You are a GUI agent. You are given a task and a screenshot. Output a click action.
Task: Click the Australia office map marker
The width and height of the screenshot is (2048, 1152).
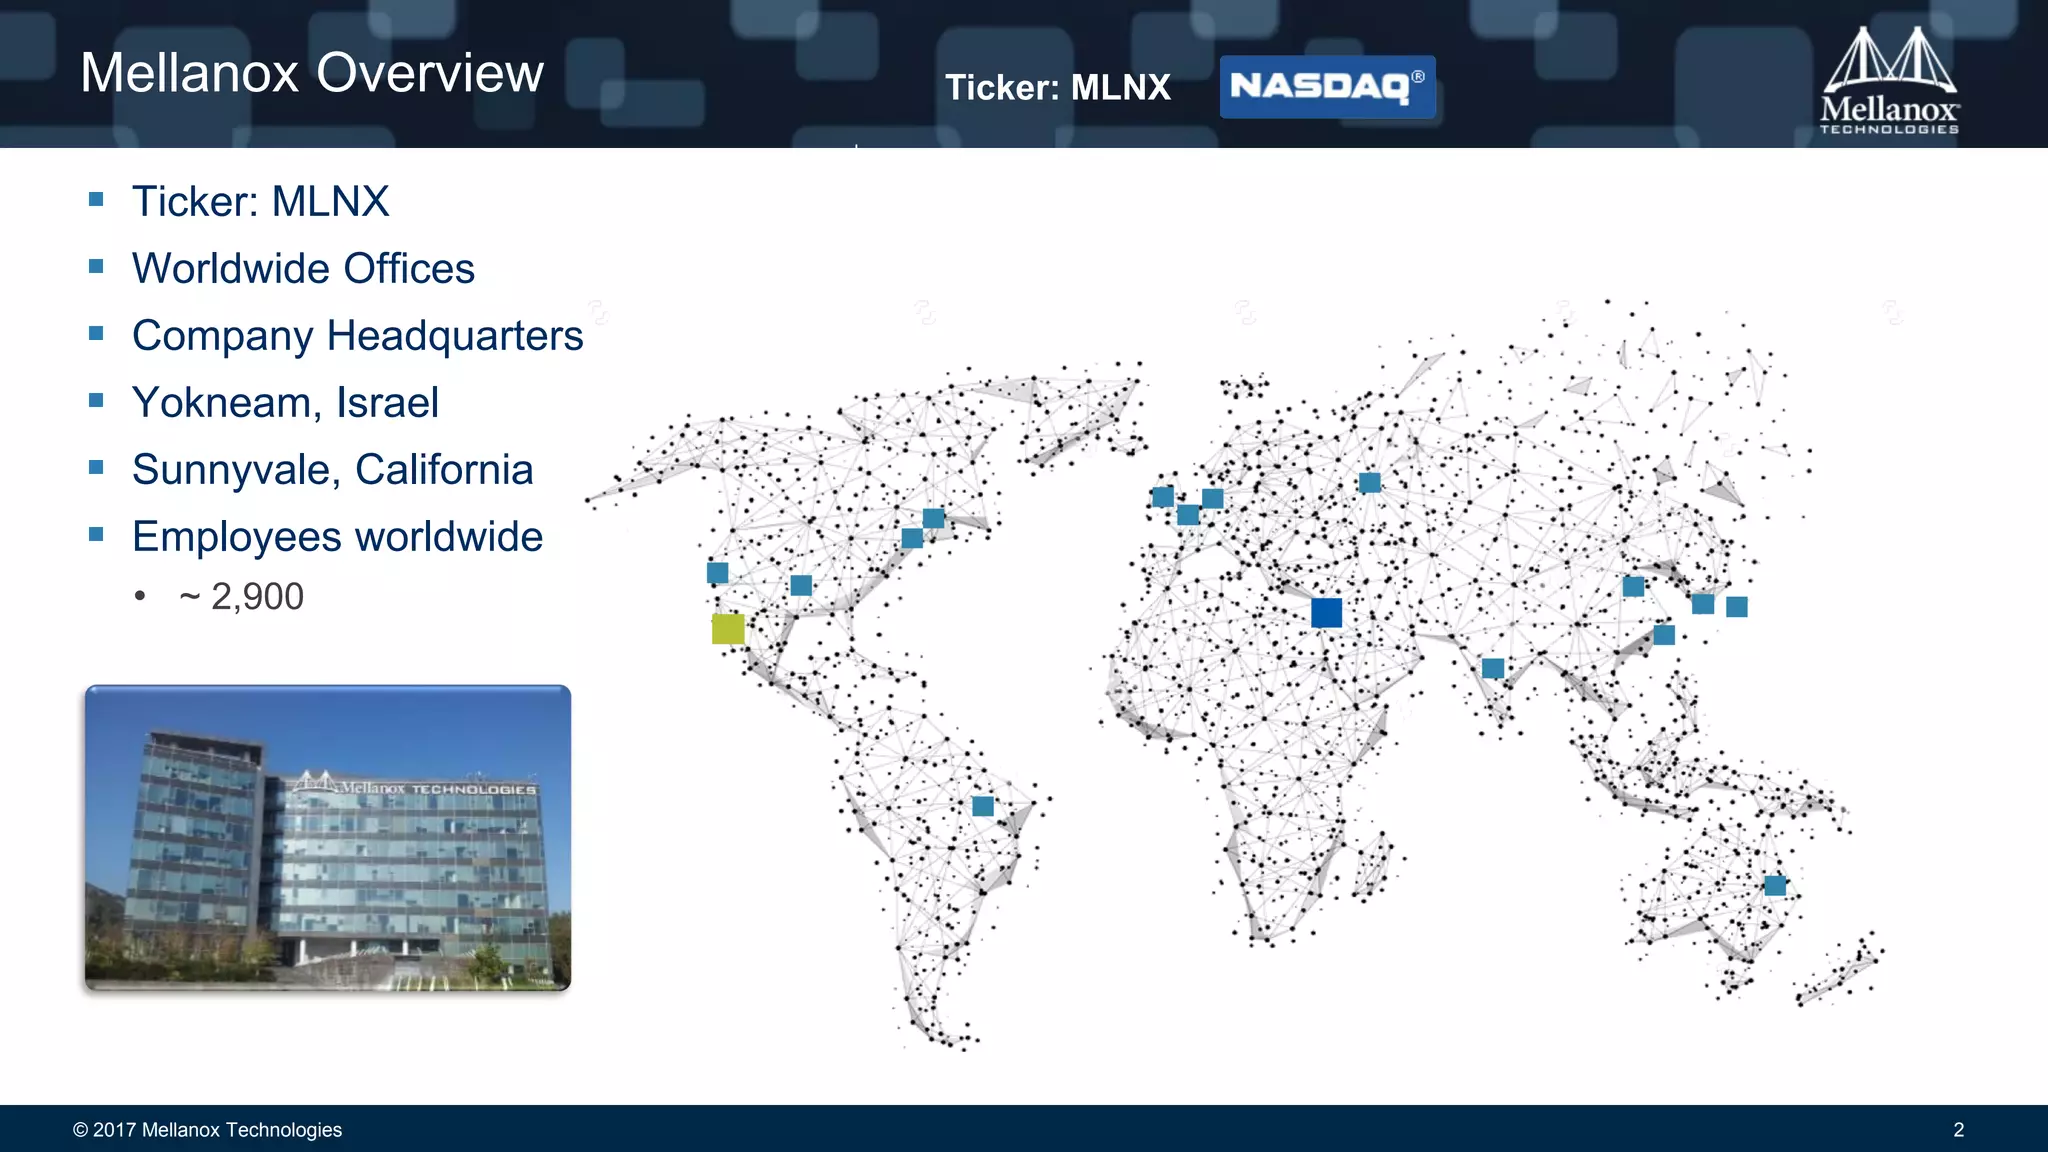pos(1775,885)
